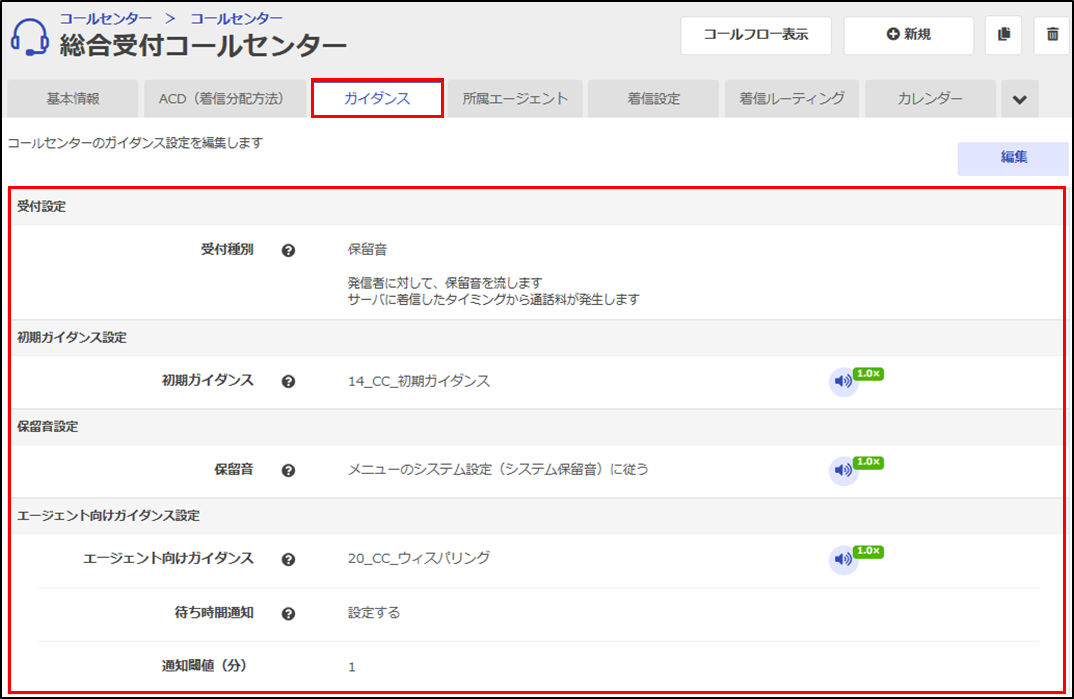1074x699 pixels.
Task: Click help icon next to 受付種別
Action: click(x=288, y=251)
